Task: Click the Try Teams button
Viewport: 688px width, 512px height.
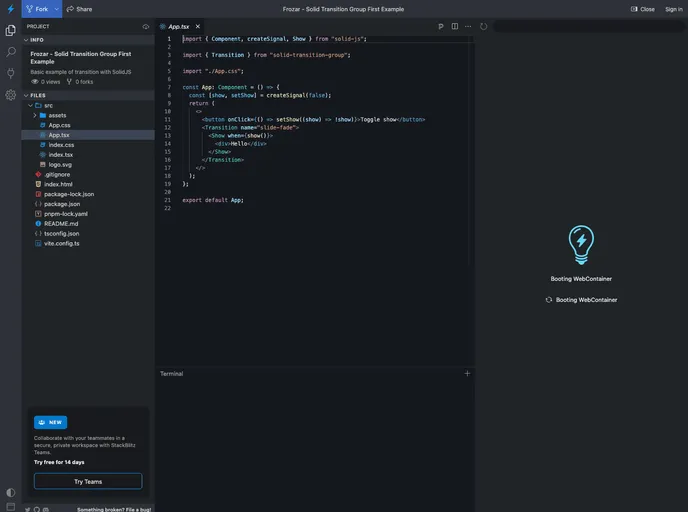Action: [88, 481]
